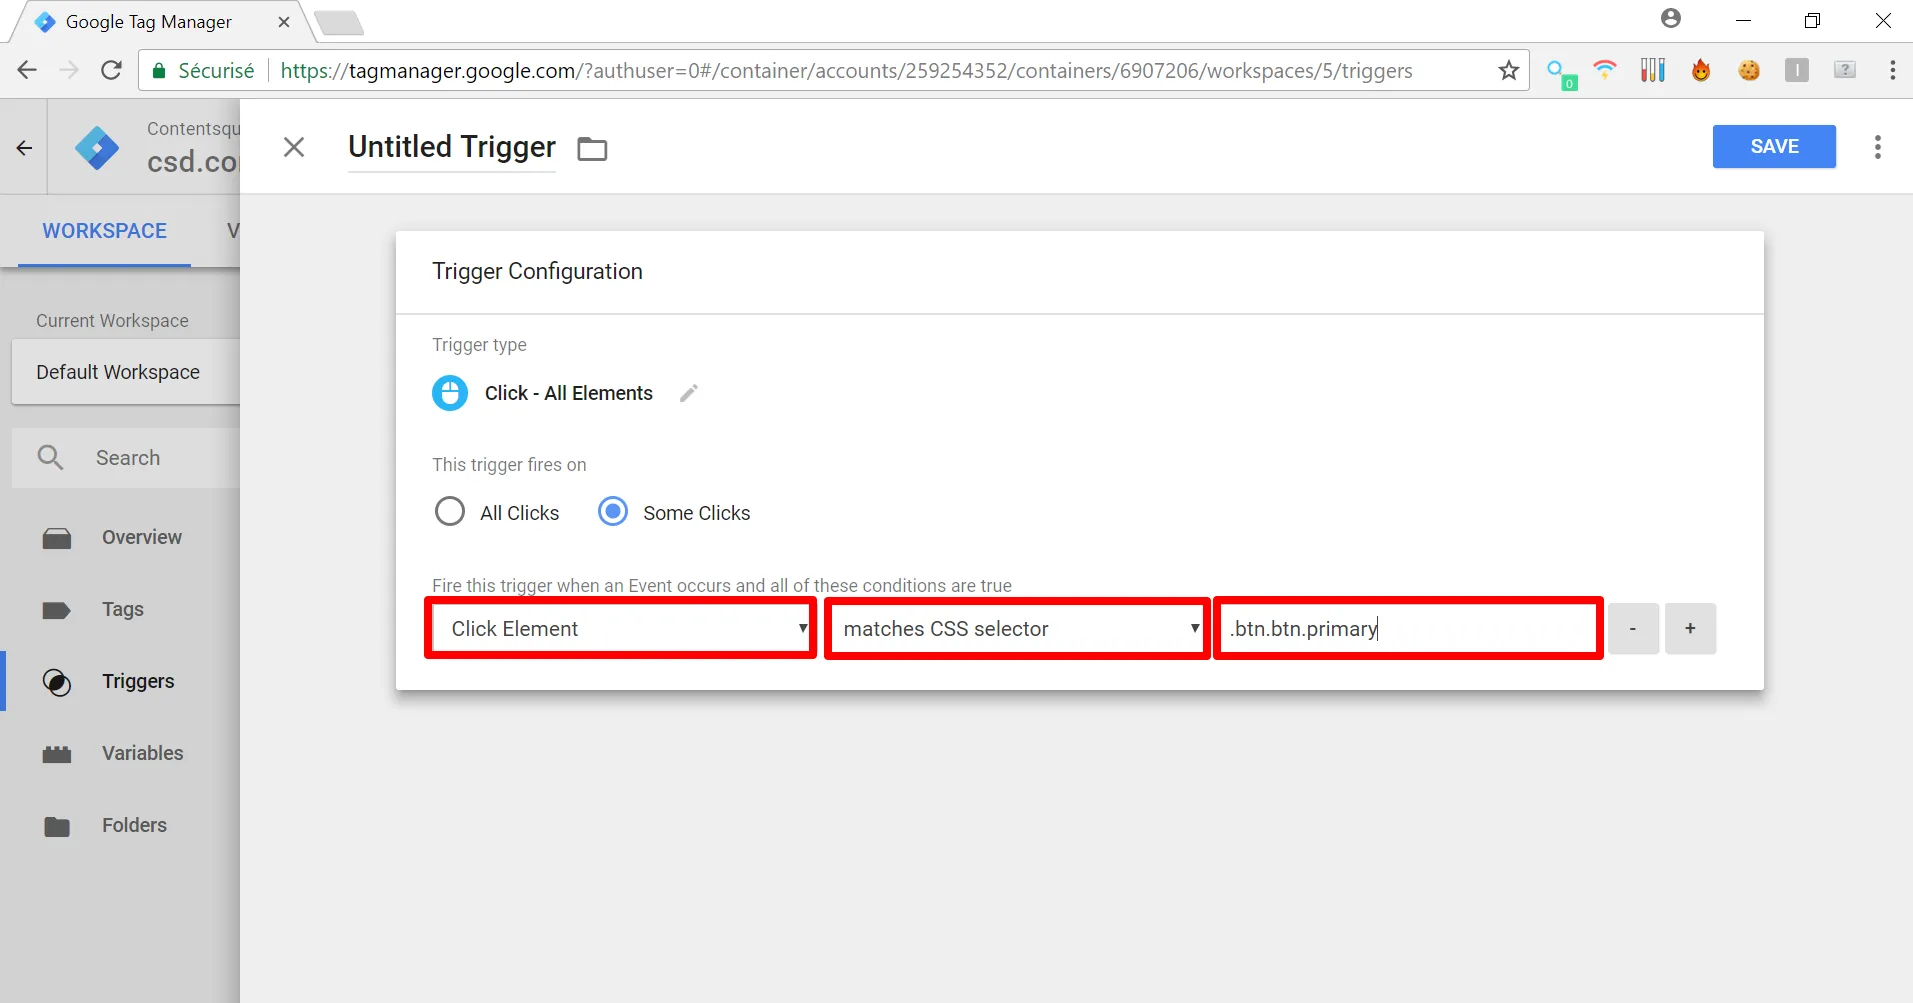Screen dimensions: 1913x1003
Task: Click the back arrow in the GTM header
Action: coord(25,149)
